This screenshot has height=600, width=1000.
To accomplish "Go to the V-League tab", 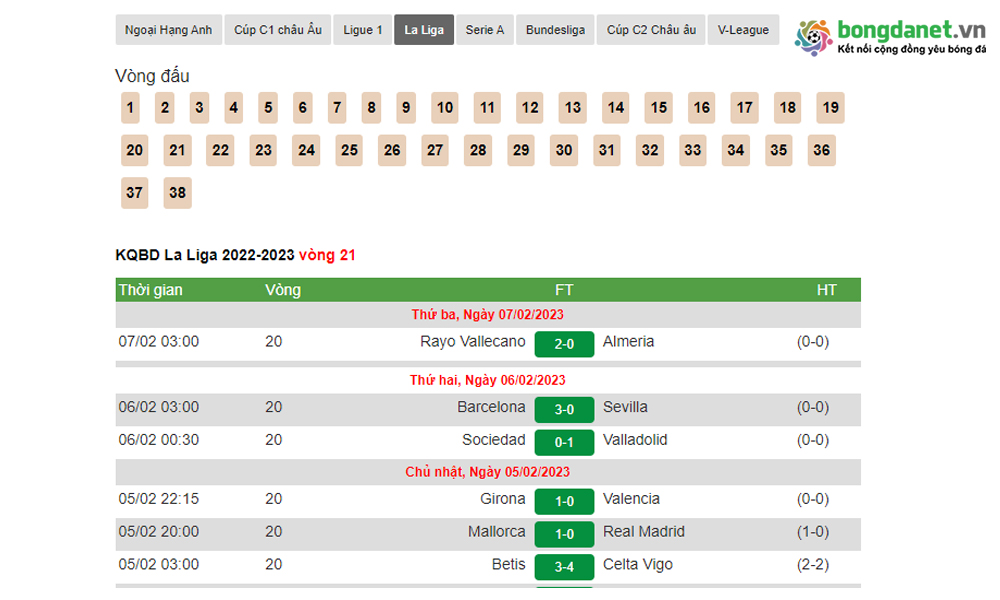I will pos(743,30).
